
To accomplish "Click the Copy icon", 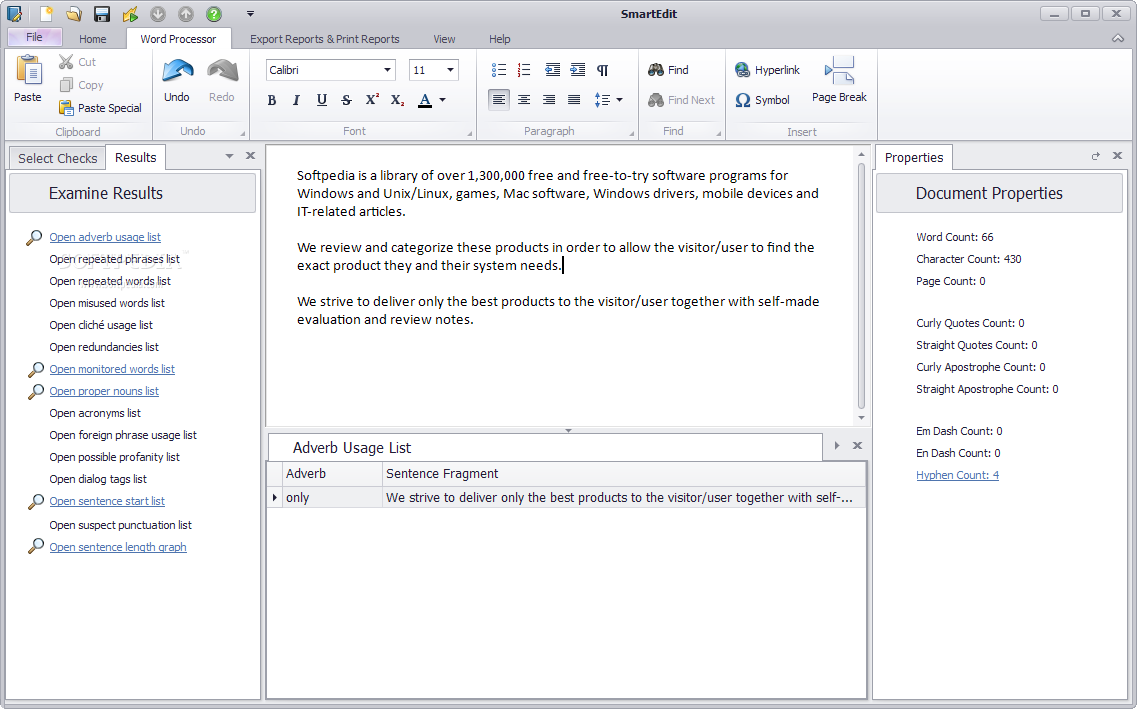I will 66,85.
